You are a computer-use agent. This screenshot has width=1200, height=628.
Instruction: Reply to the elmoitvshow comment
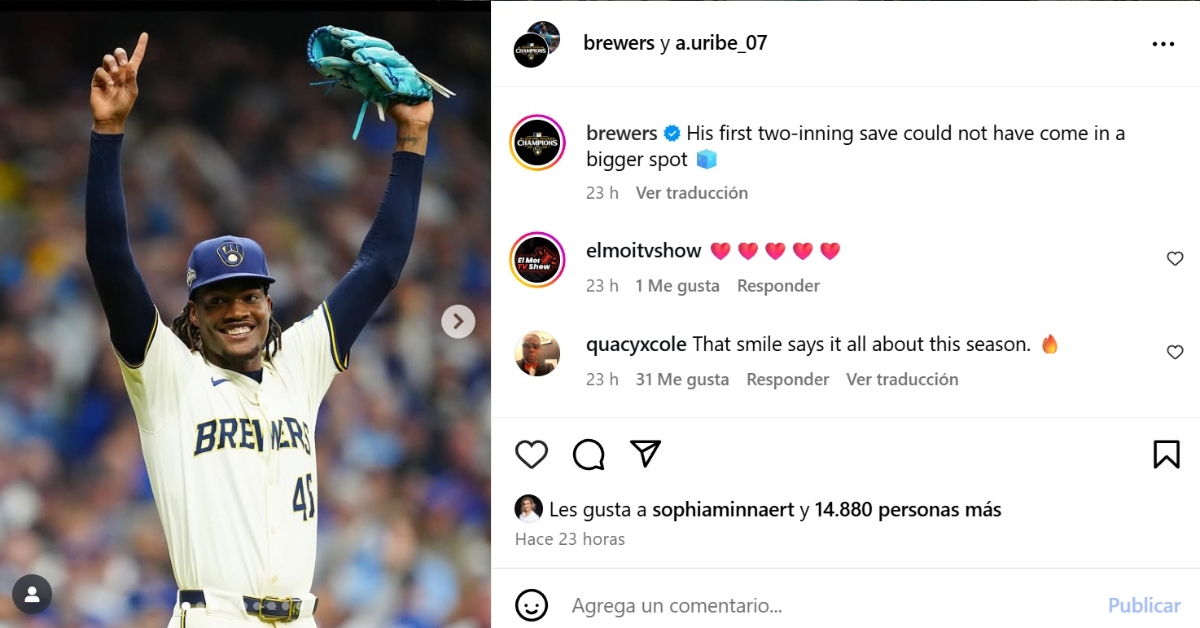pyautogui.click(x=778, y=286)
